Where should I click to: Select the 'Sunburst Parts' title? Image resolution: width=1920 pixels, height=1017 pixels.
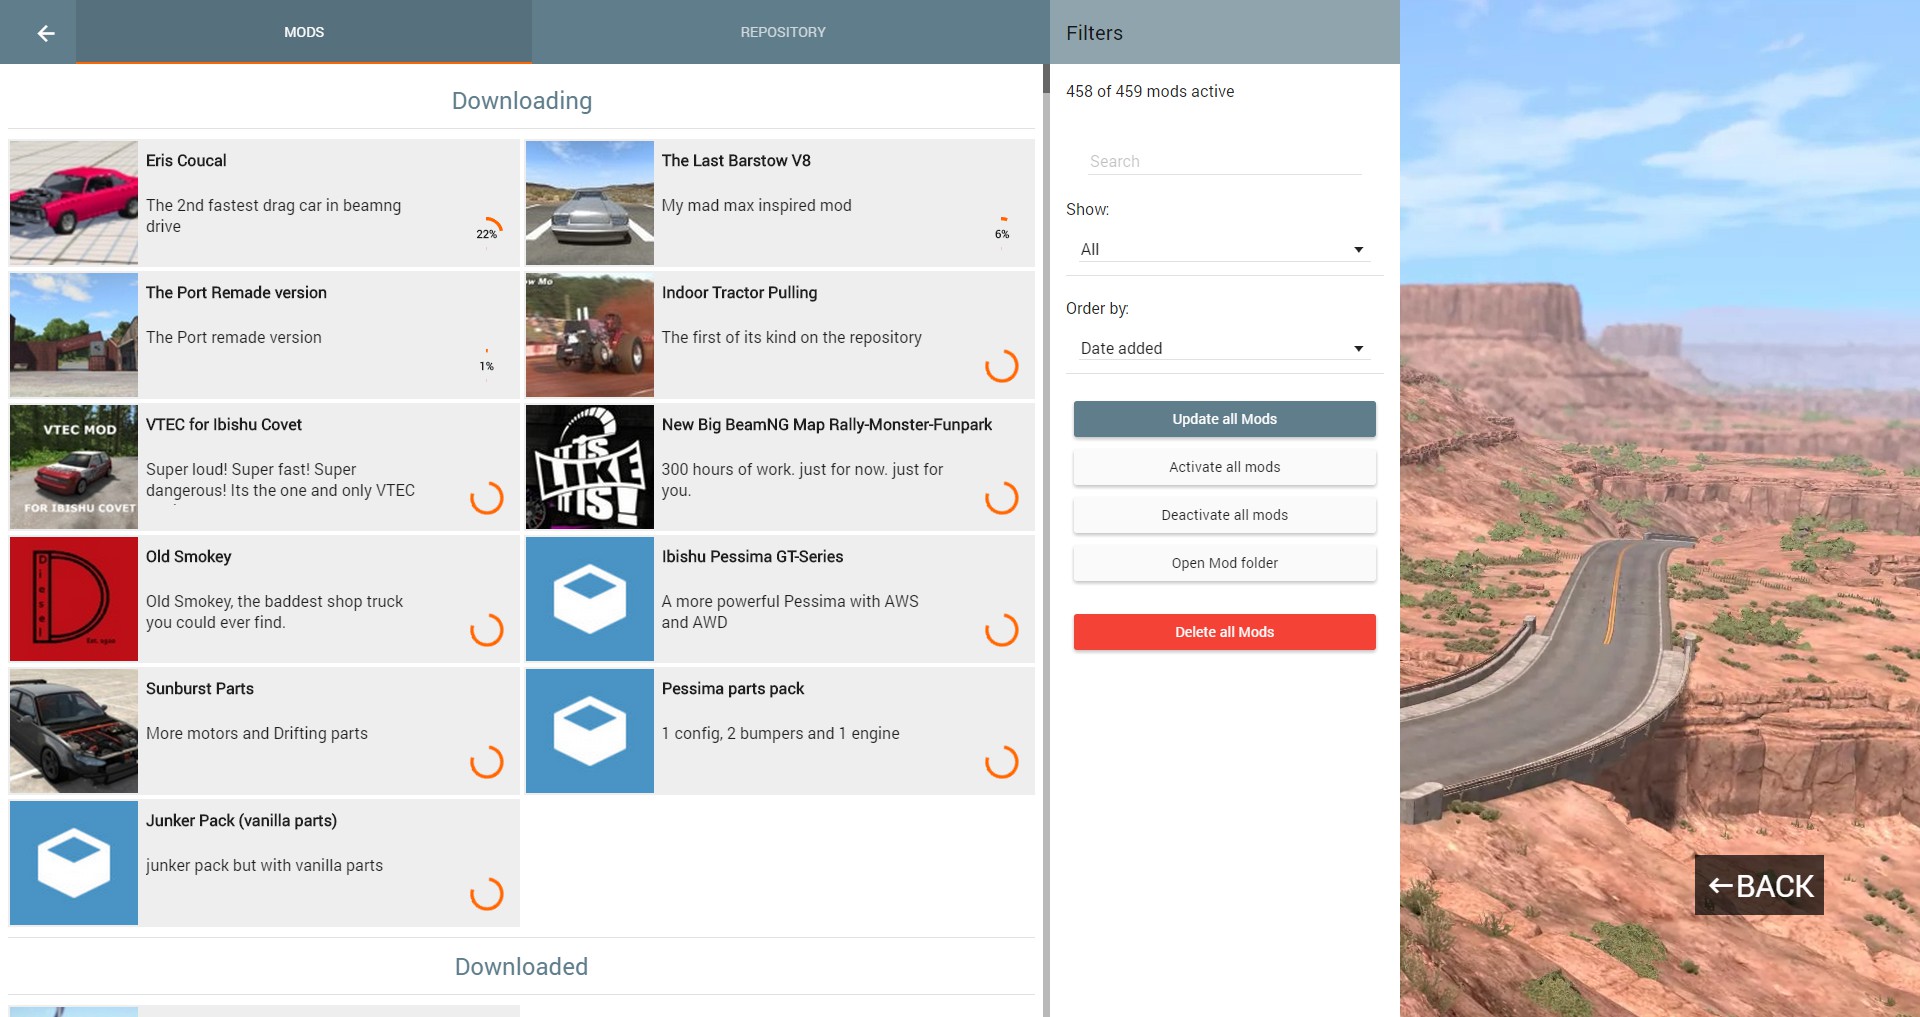[200, 689]
